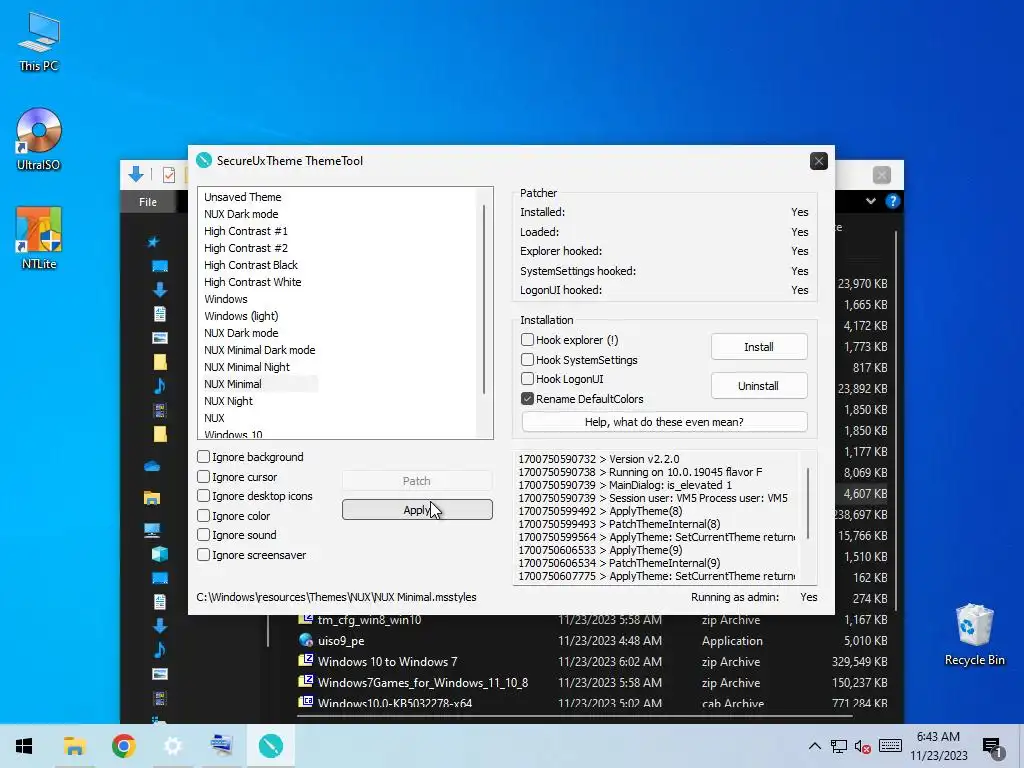
Task: Enable Hook explorer (!) checkbox
Action: tap(527, 340)
